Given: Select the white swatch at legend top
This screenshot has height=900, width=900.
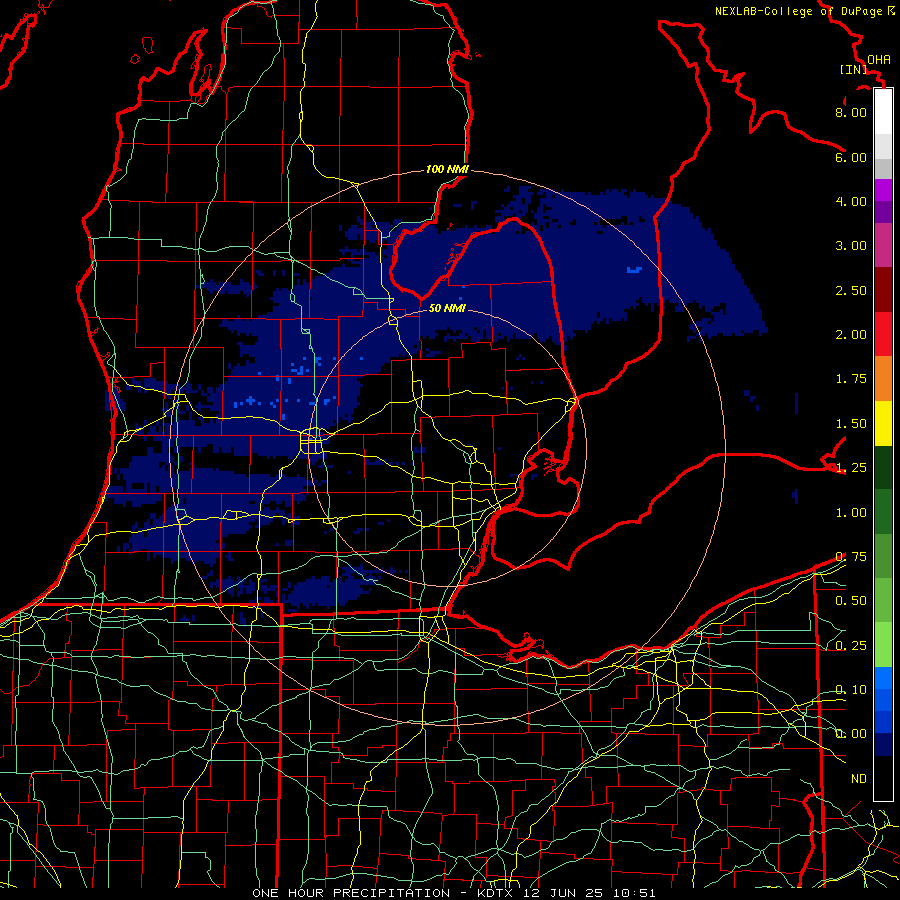Looking at the screenshot, I should (883, 112).
